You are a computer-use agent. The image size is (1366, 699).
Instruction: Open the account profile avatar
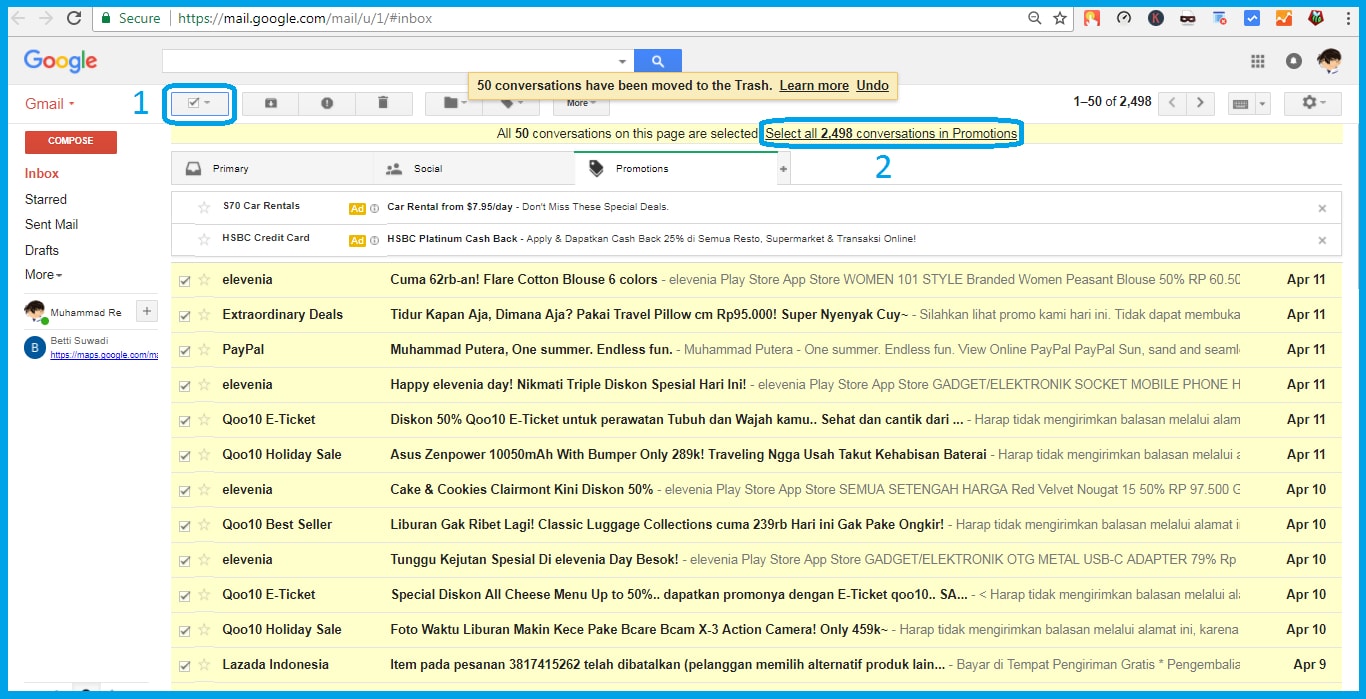click(x=1329, y=61)
